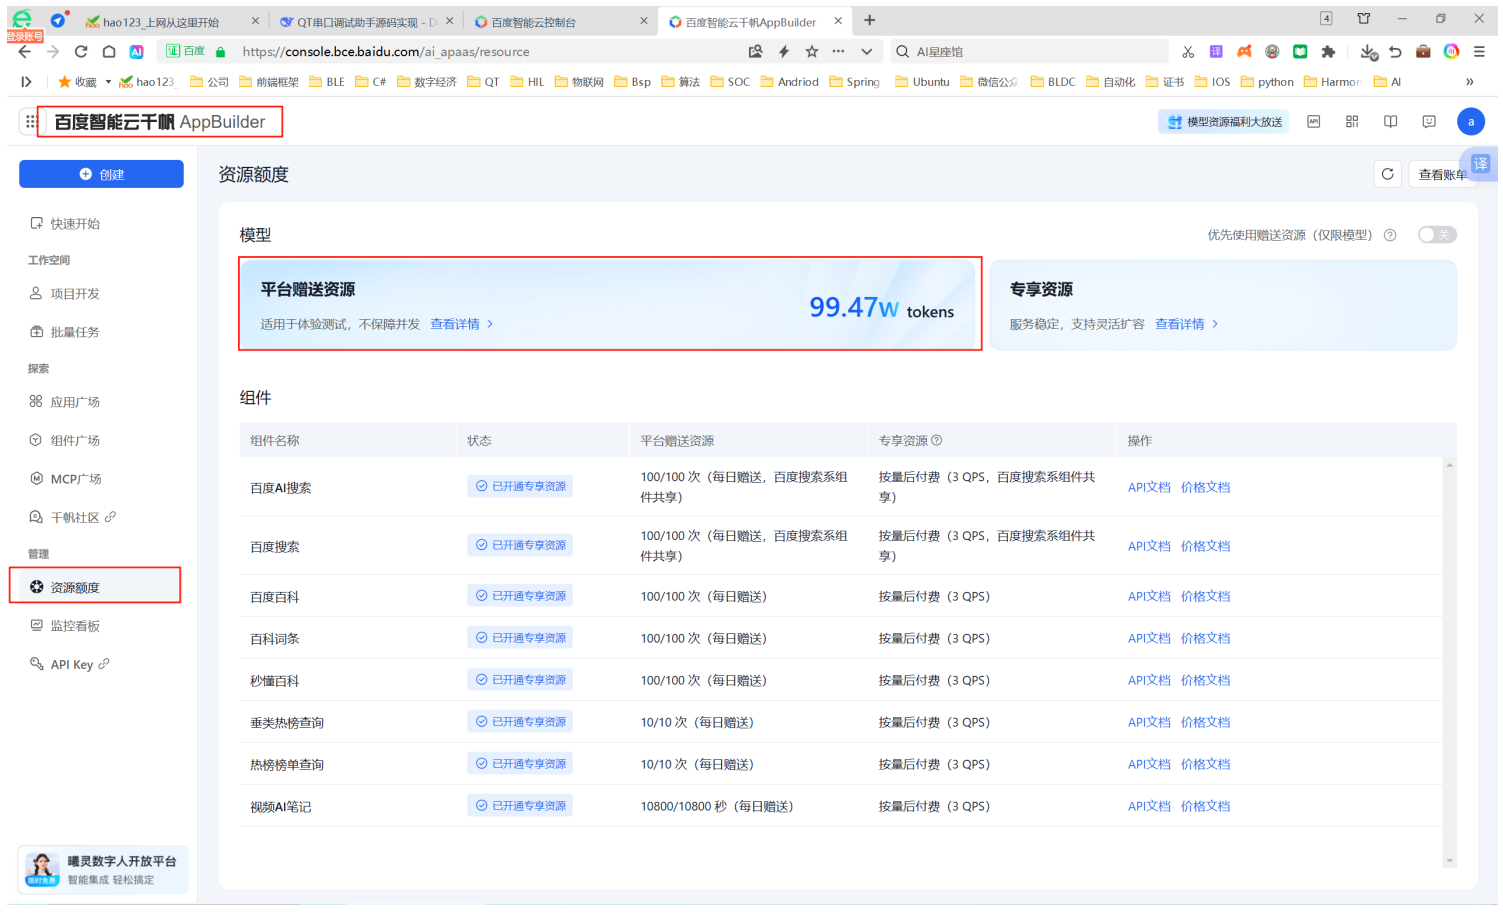The width and height of the screenshot is (1503, 915).
Task: Open 价格文档 for 视频AI笔记 row
Action: (x=1205, y=806)
